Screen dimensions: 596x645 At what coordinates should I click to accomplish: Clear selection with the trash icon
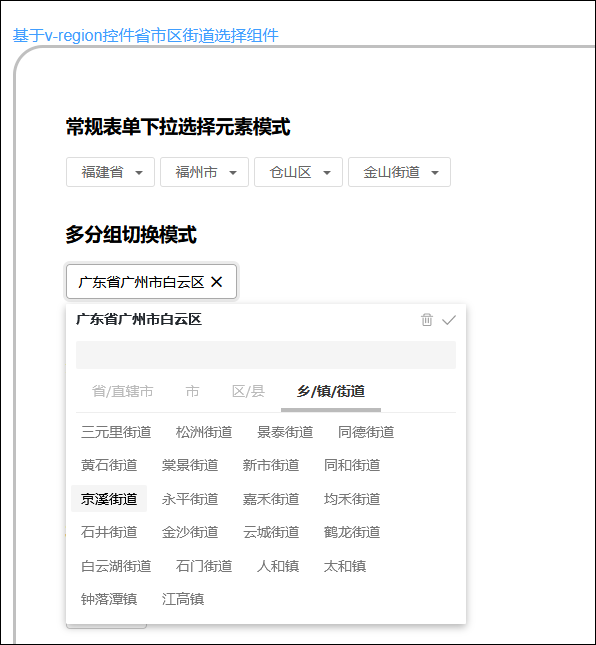[427, 320]
